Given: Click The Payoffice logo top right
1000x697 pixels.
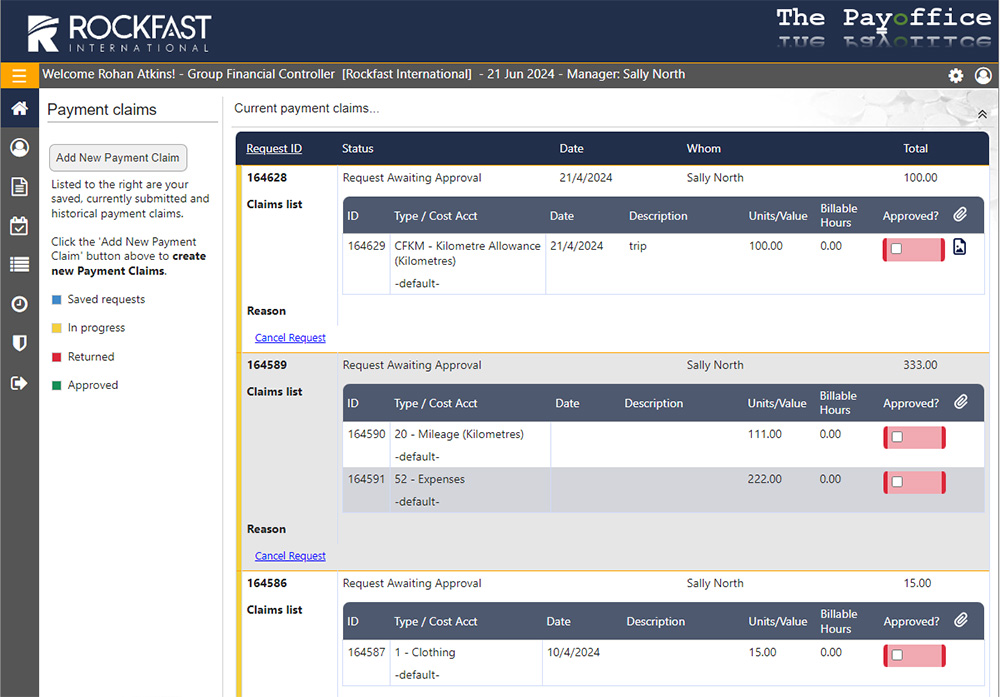Looking at the screenshot, I should coord(883,27).
